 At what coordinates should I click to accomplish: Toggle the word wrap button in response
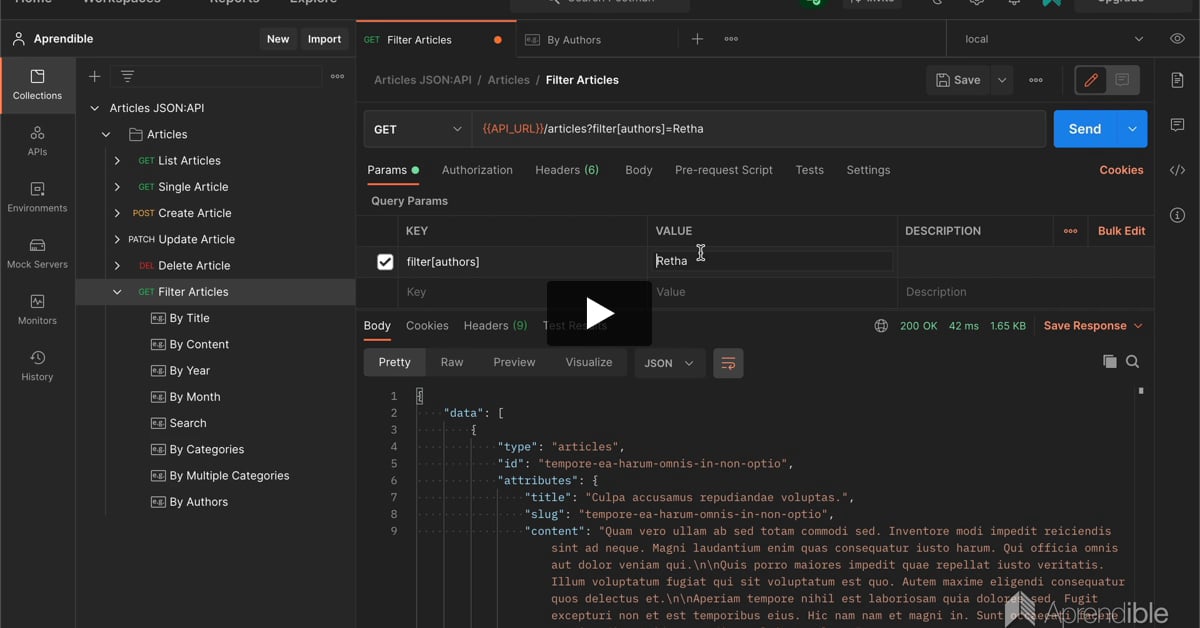pyautogui.click(x=728, y=363)
